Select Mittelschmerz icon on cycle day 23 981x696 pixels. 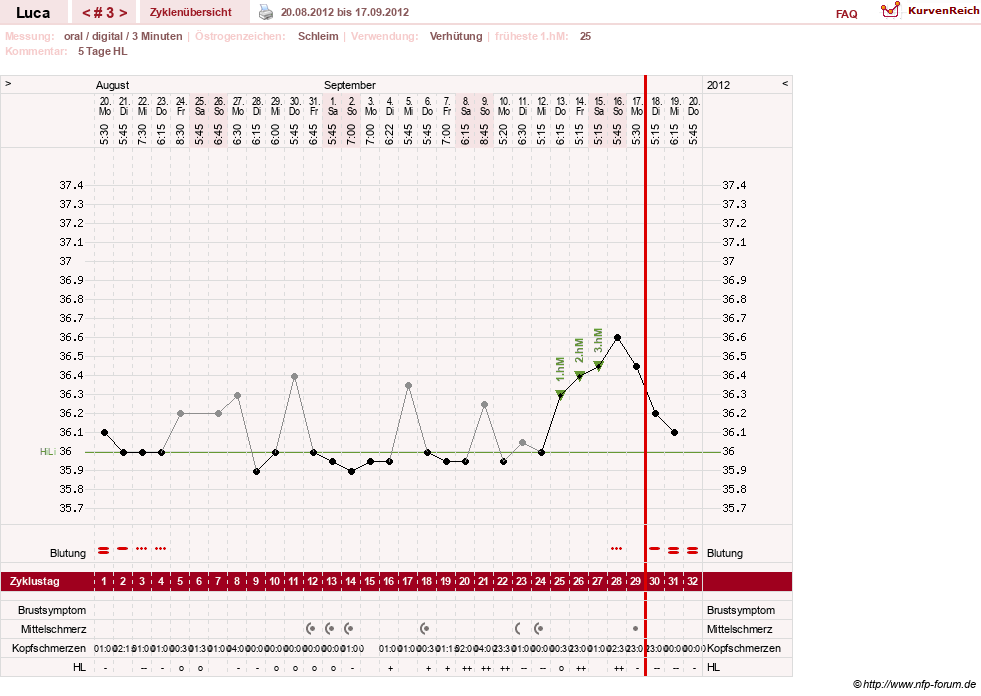pos(518,628)
